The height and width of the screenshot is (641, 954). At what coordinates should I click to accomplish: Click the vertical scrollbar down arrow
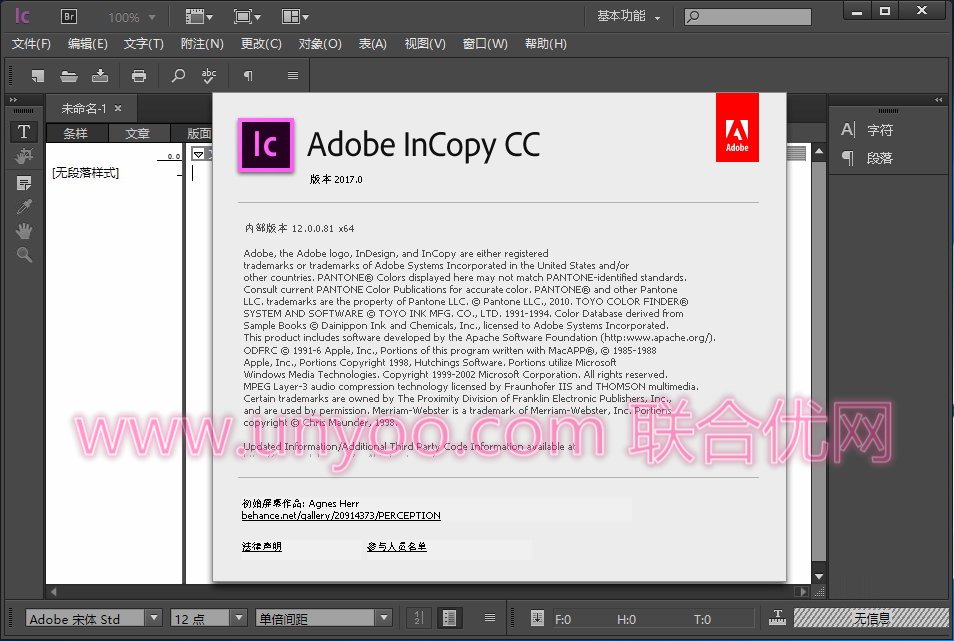tap(819, 577)
